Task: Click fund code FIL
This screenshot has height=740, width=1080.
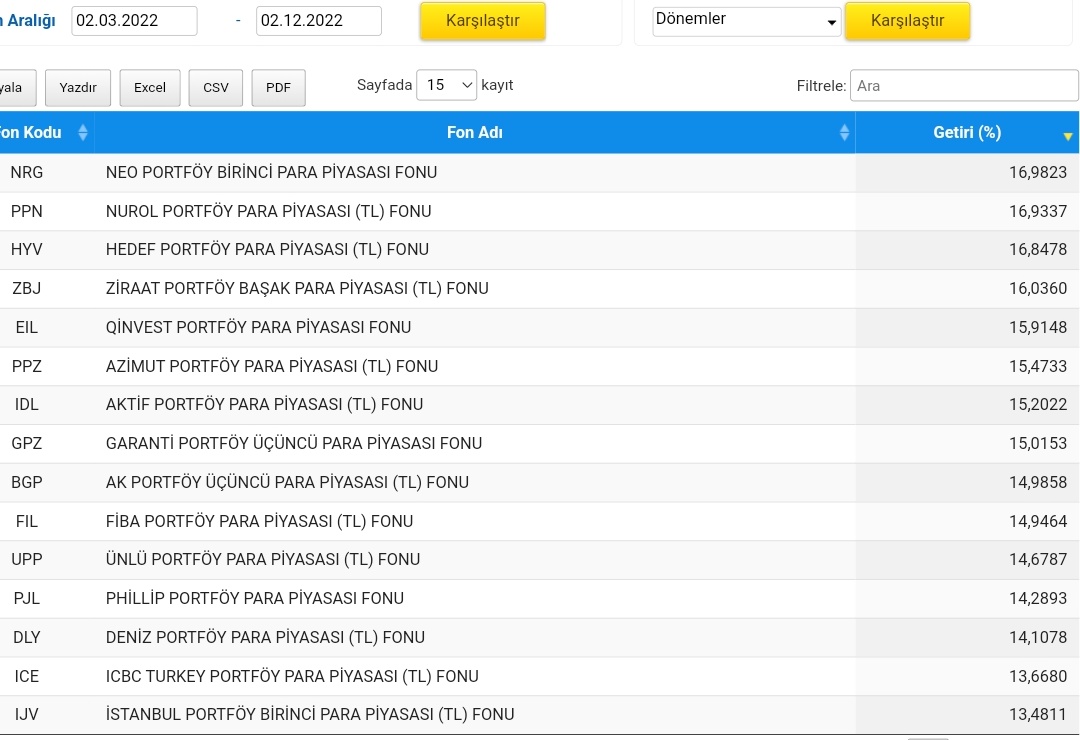Action: (x=27, y=521)
